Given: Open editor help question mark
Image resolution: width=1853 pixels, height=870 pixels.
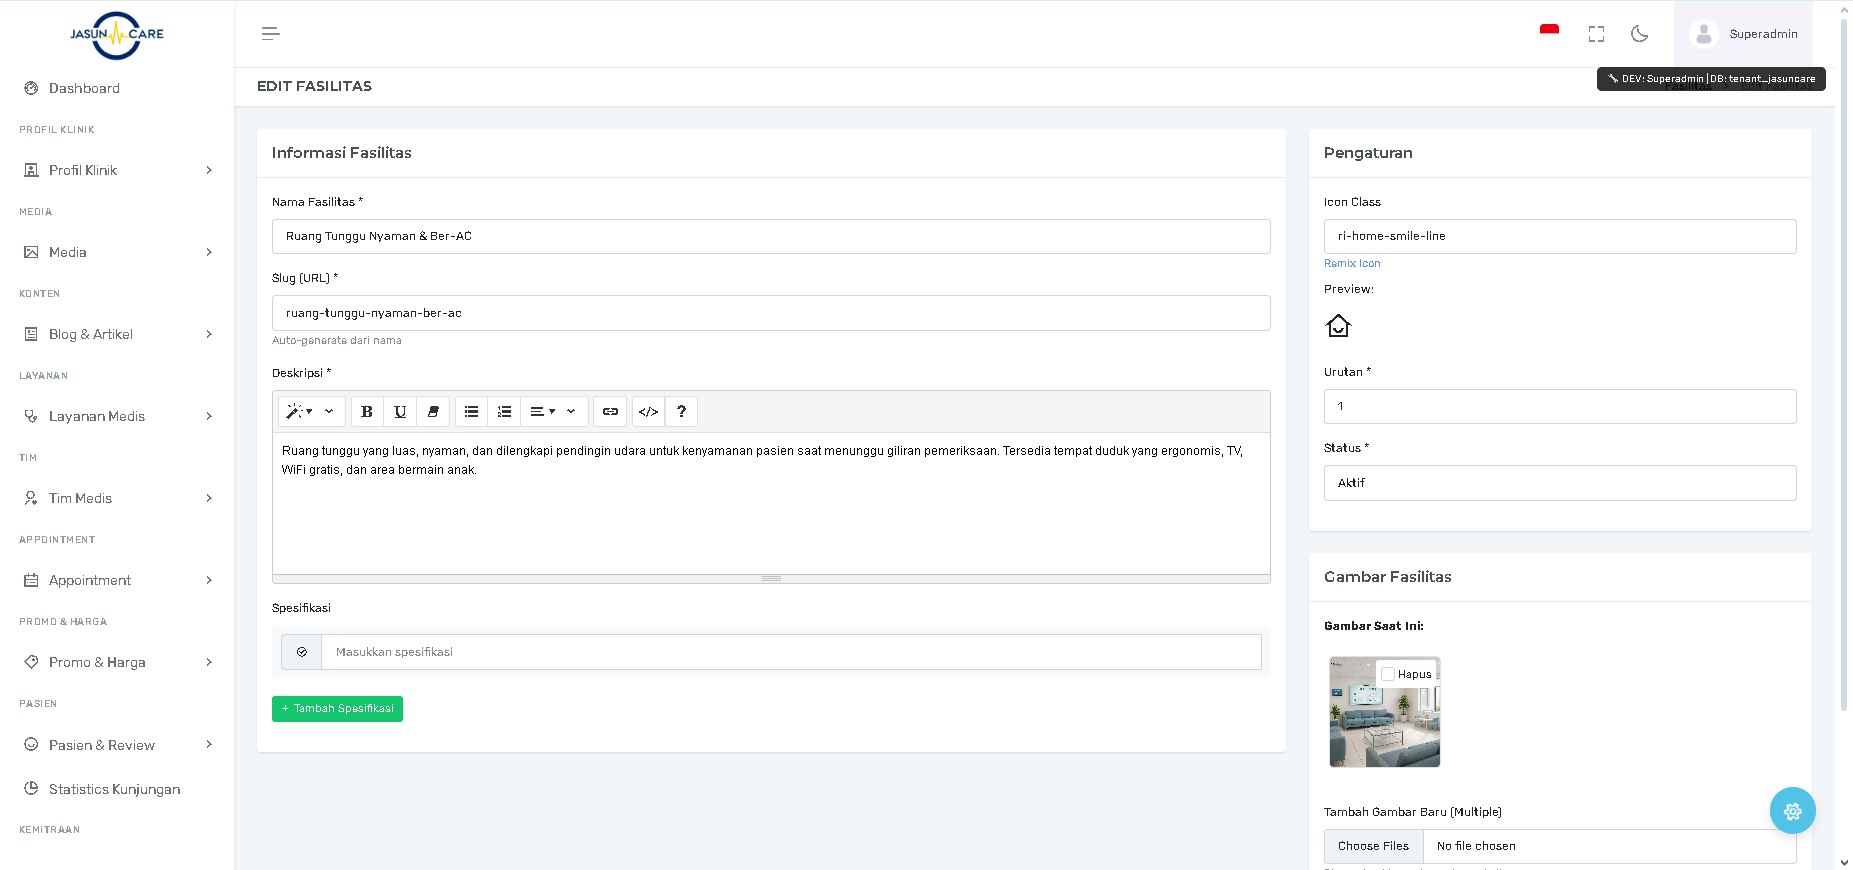Looking at the screenshot, I should click(x=681, y=412).
